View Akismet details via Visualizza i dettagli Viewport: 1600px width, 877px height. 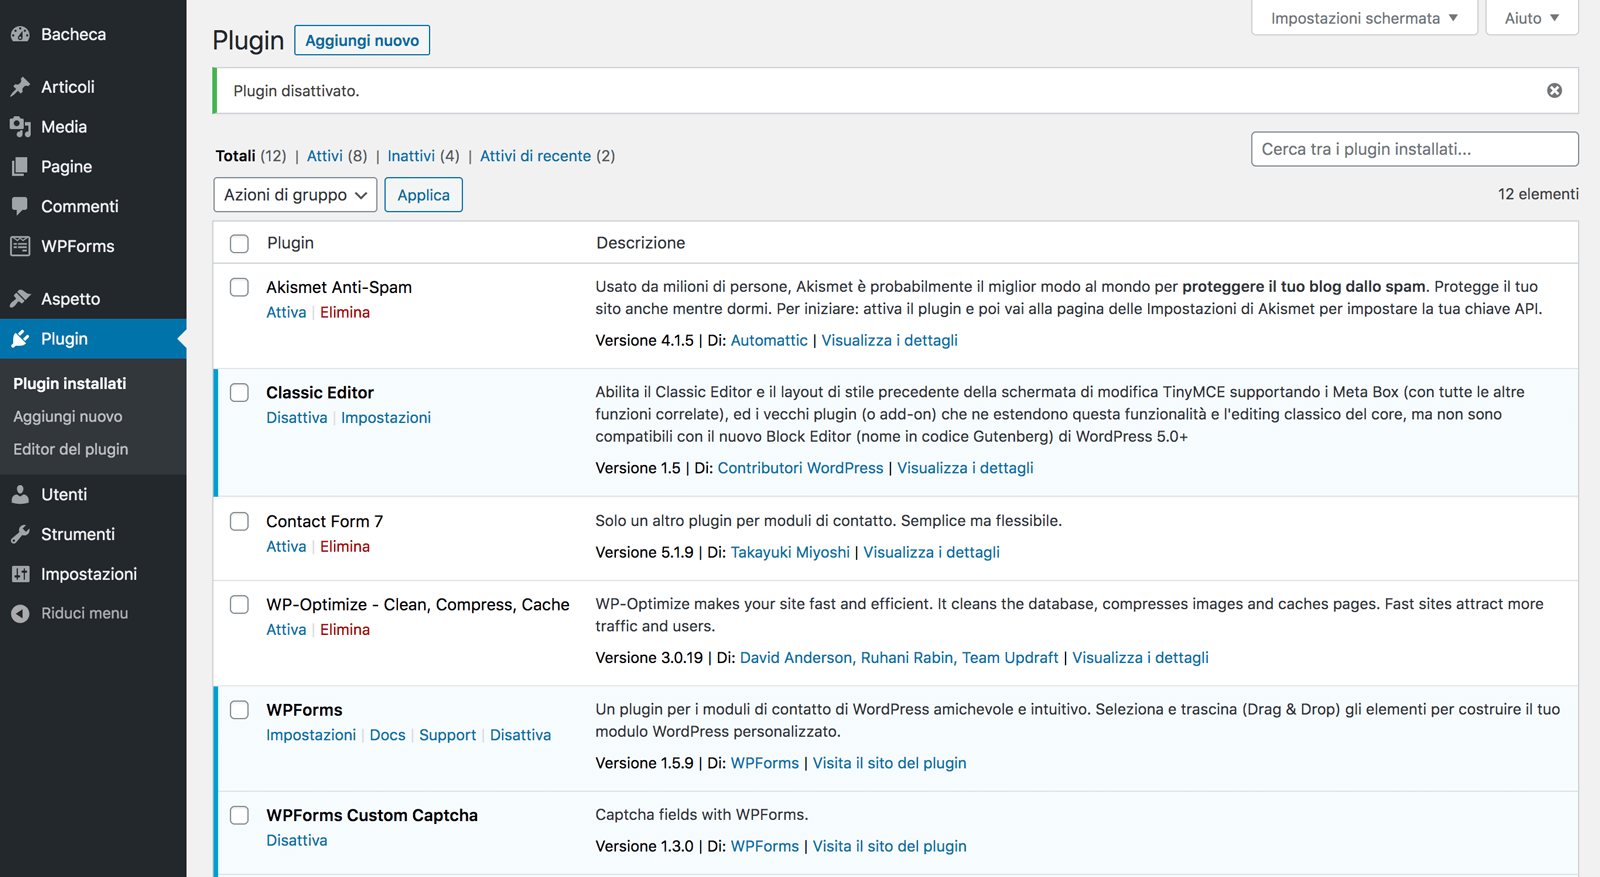(890, 340)
